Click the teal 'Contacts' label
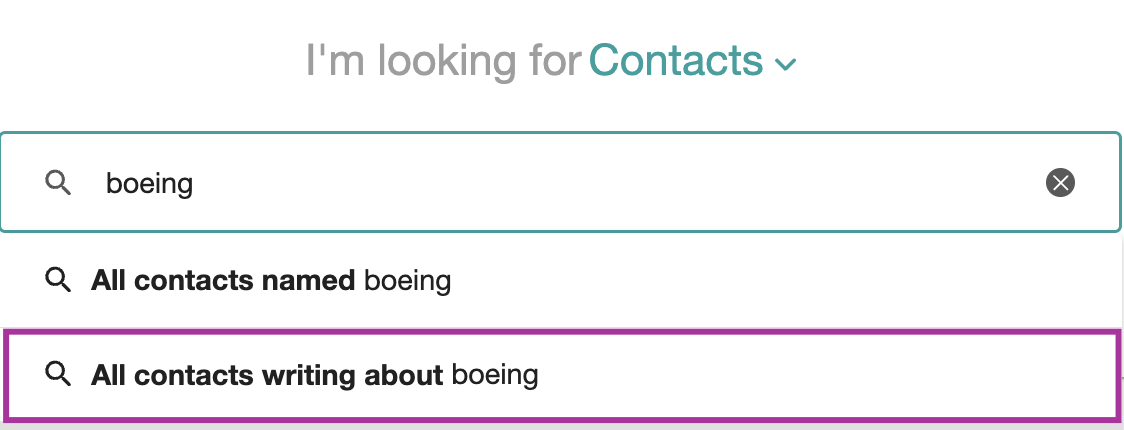The width and height of the screenshot is (1124, 430). (676, 60)
